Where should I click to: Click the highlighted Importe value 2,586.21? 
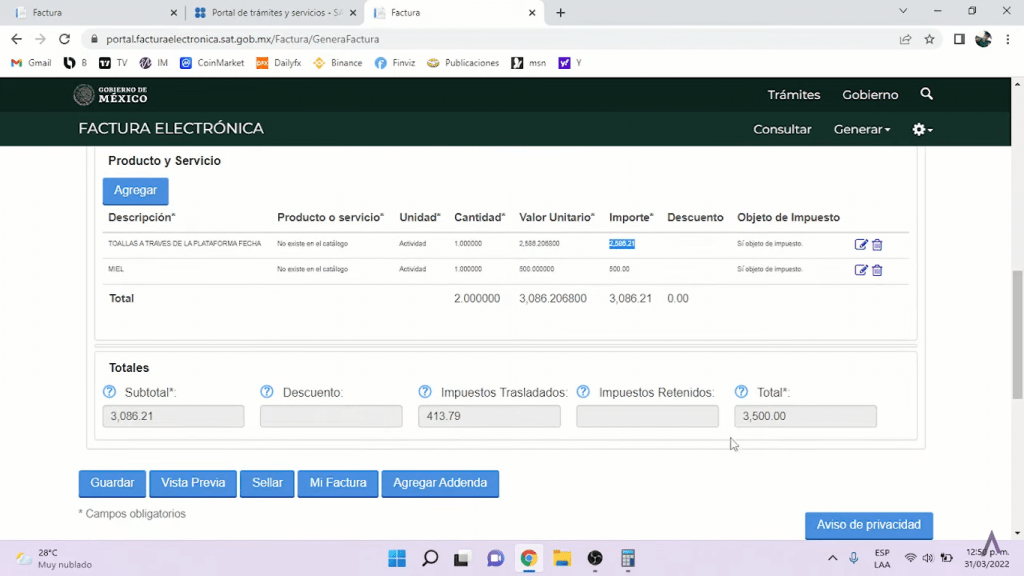coord(622,244)
